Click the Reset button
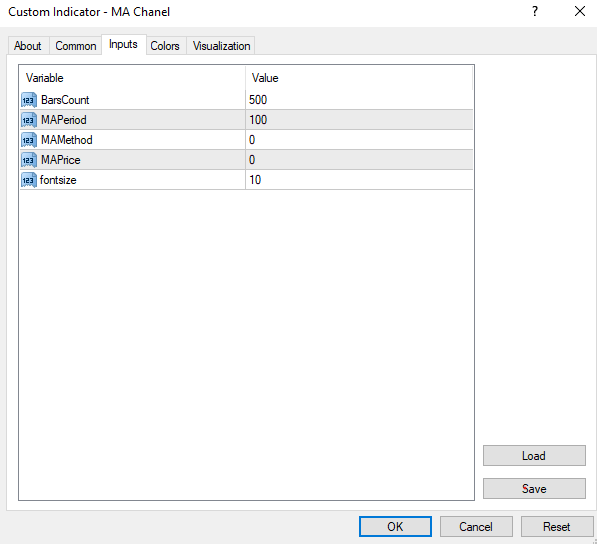The image size is (597, 544). pos(557,527)
